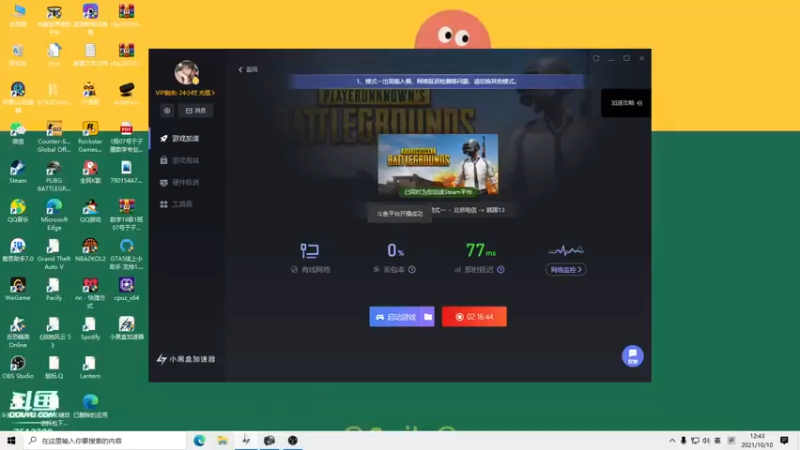Open 小黑盒加速器 desktop shortcut
800x450 pixels.
tap(126, 329)
